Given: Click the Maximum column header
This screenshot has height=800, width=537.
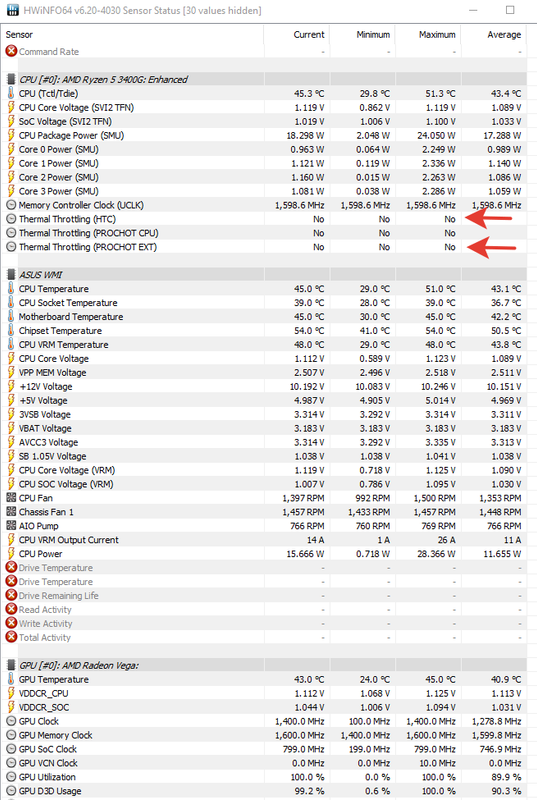Looking at the screenshot, I should [x=437, y=34].
